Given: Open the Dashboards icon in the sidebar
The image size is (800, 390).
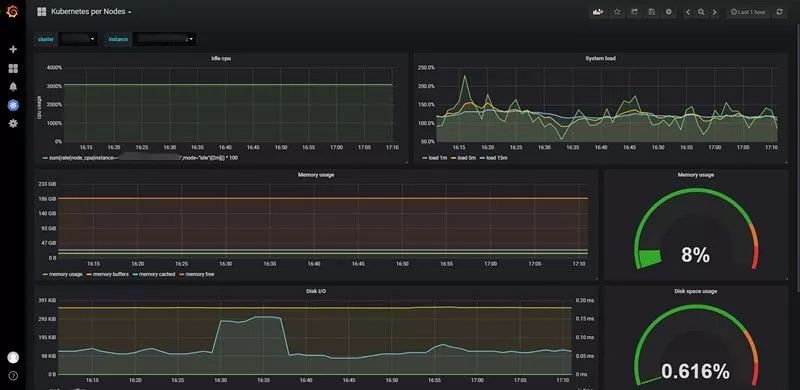Looking at the screenshot, I should click(x=13, y=68).
